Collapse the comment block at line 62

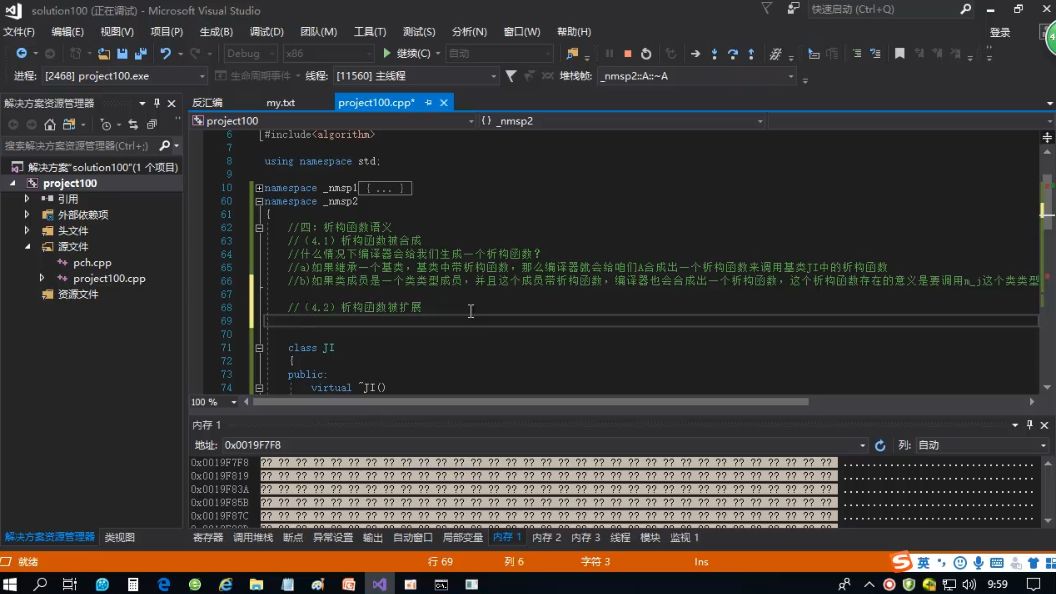click(x=259, y=228)
